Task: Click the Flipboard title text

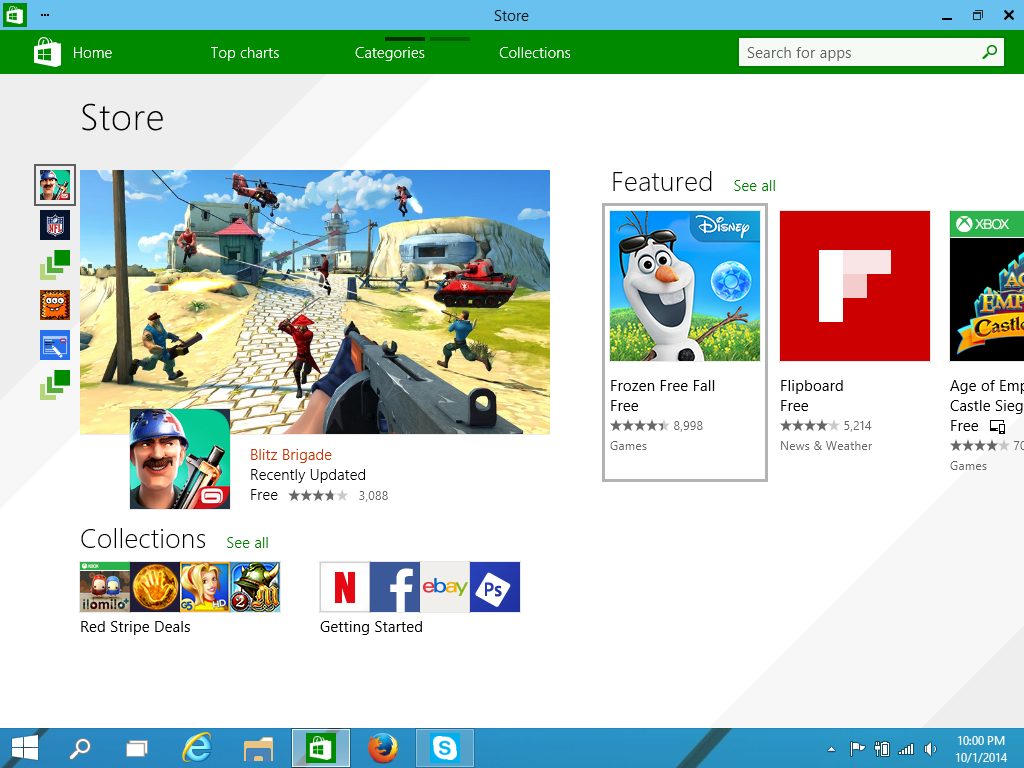Action: pos(812,386)
